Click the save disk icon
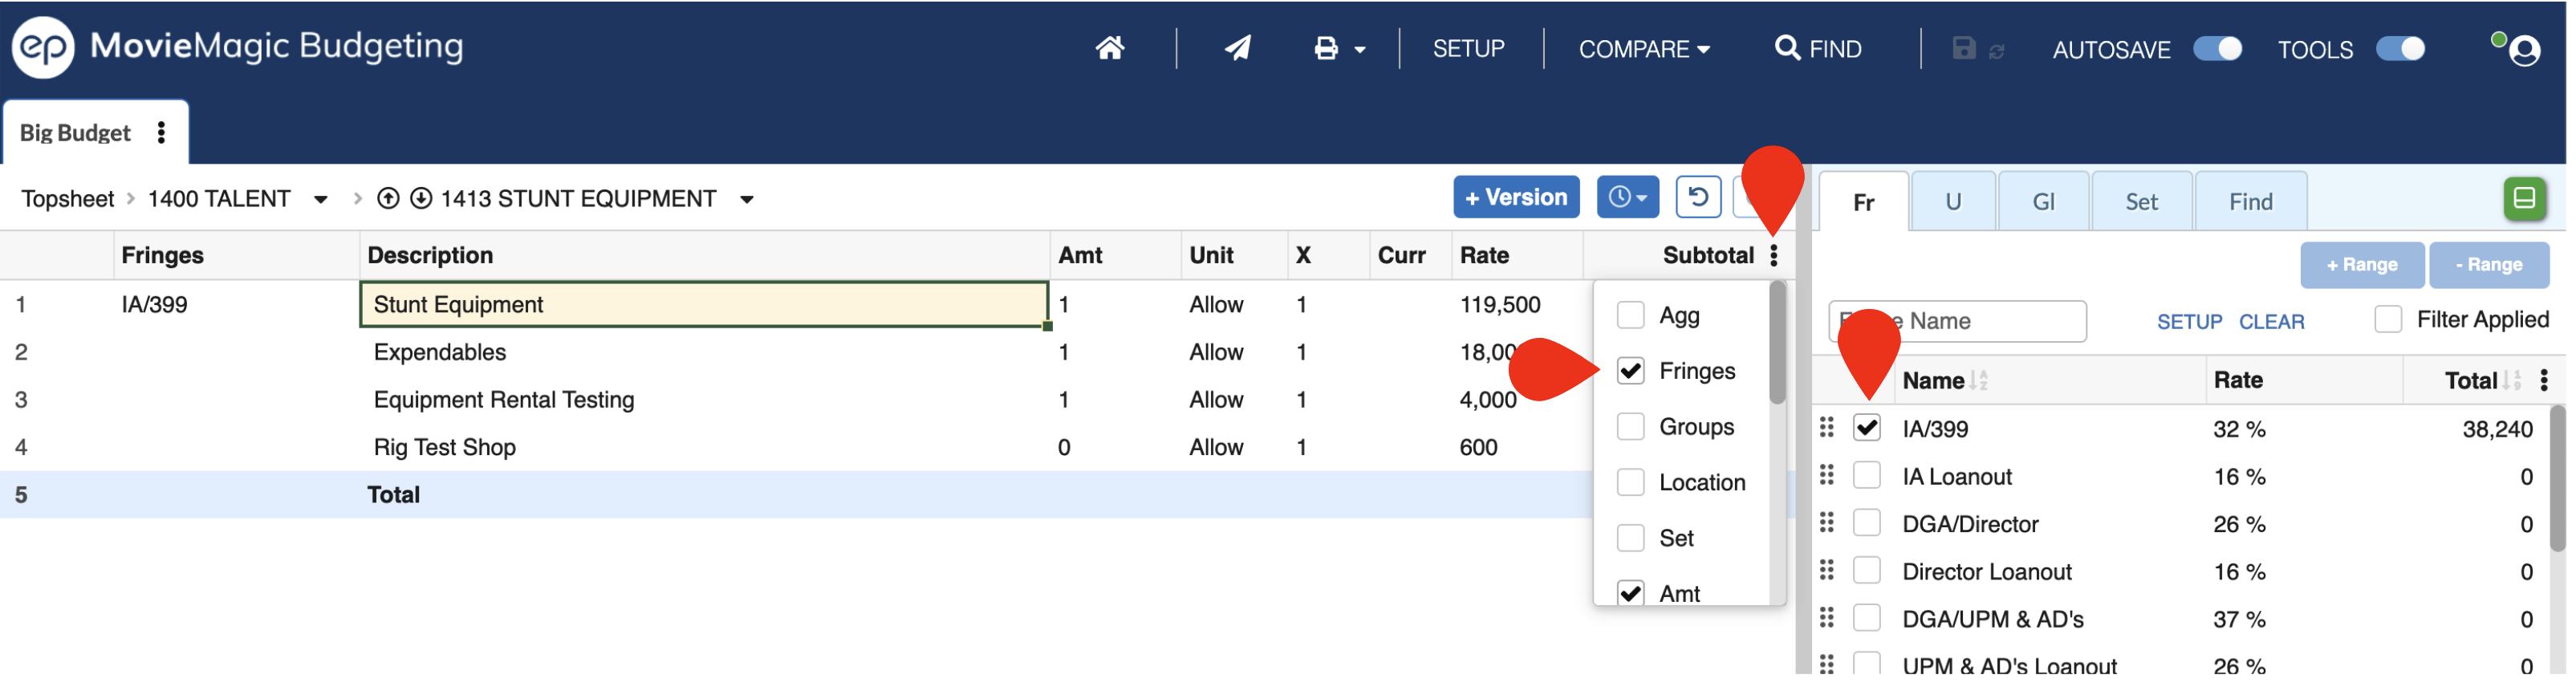The width and height of the screenshot is (2576, 687). [1964, 48]
